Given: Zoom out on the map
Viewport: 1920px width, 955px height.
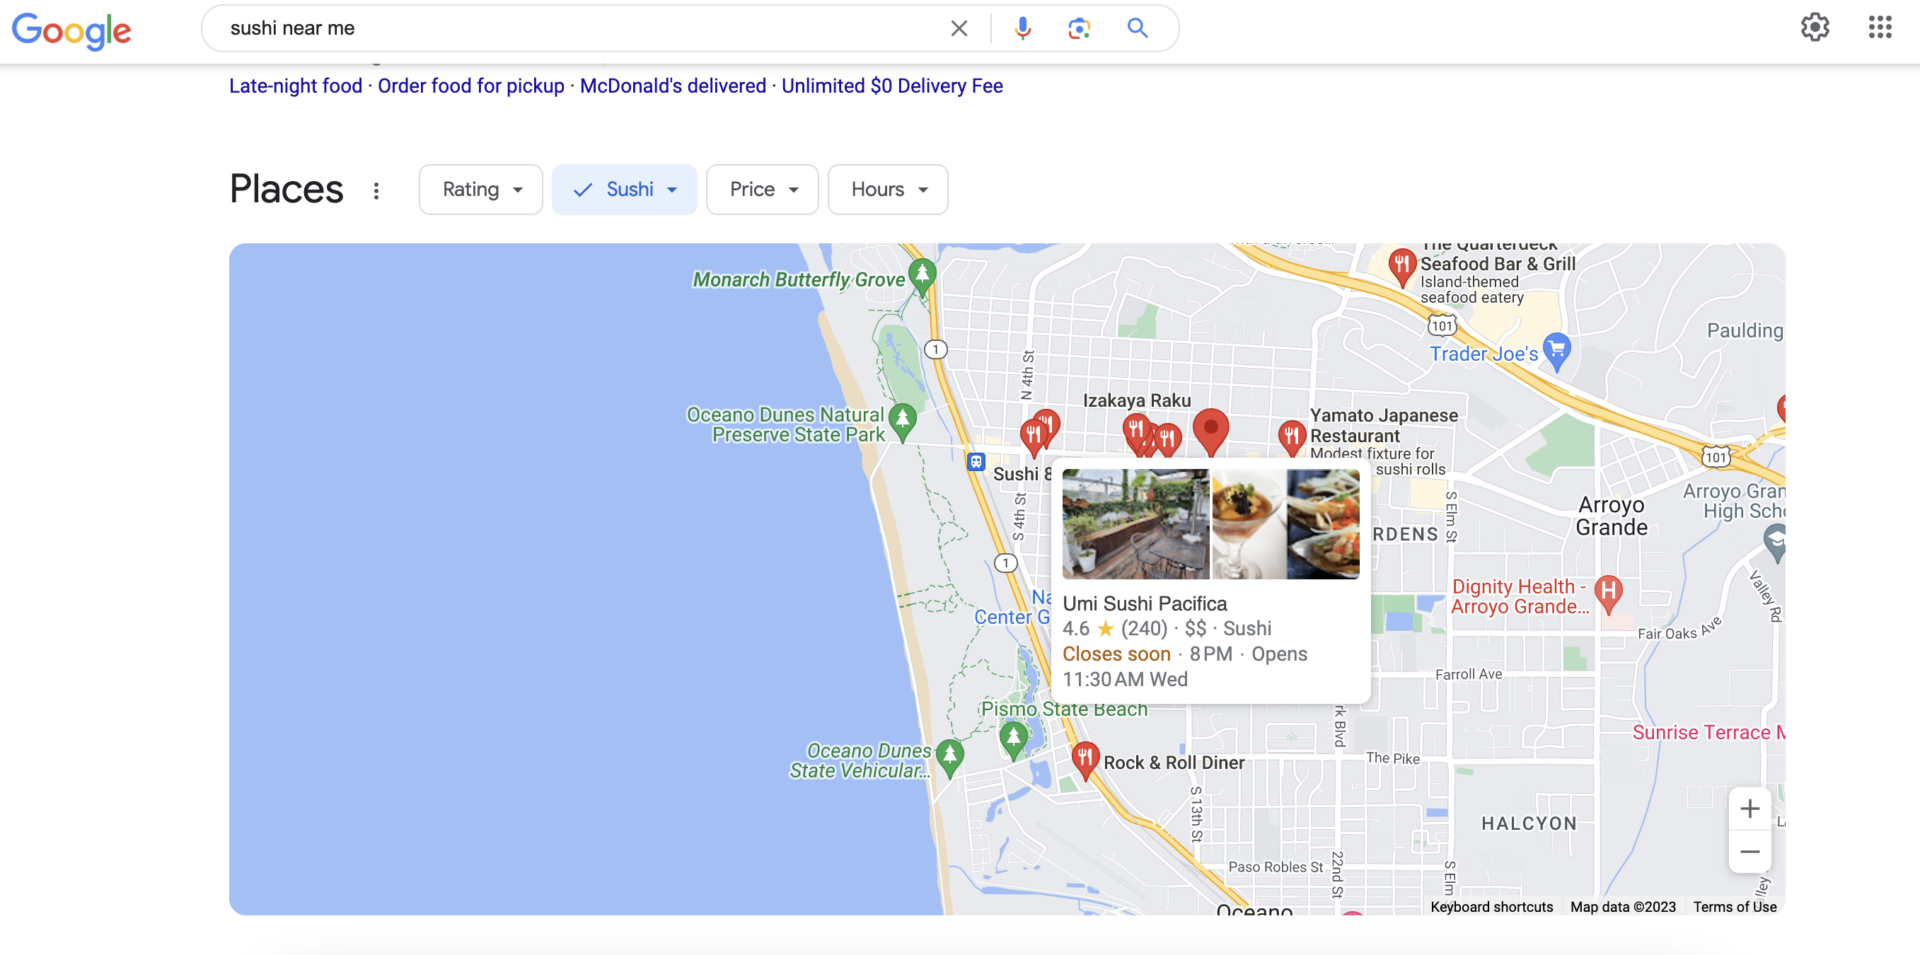Looking at the screenshot, I should [1750, 852].
